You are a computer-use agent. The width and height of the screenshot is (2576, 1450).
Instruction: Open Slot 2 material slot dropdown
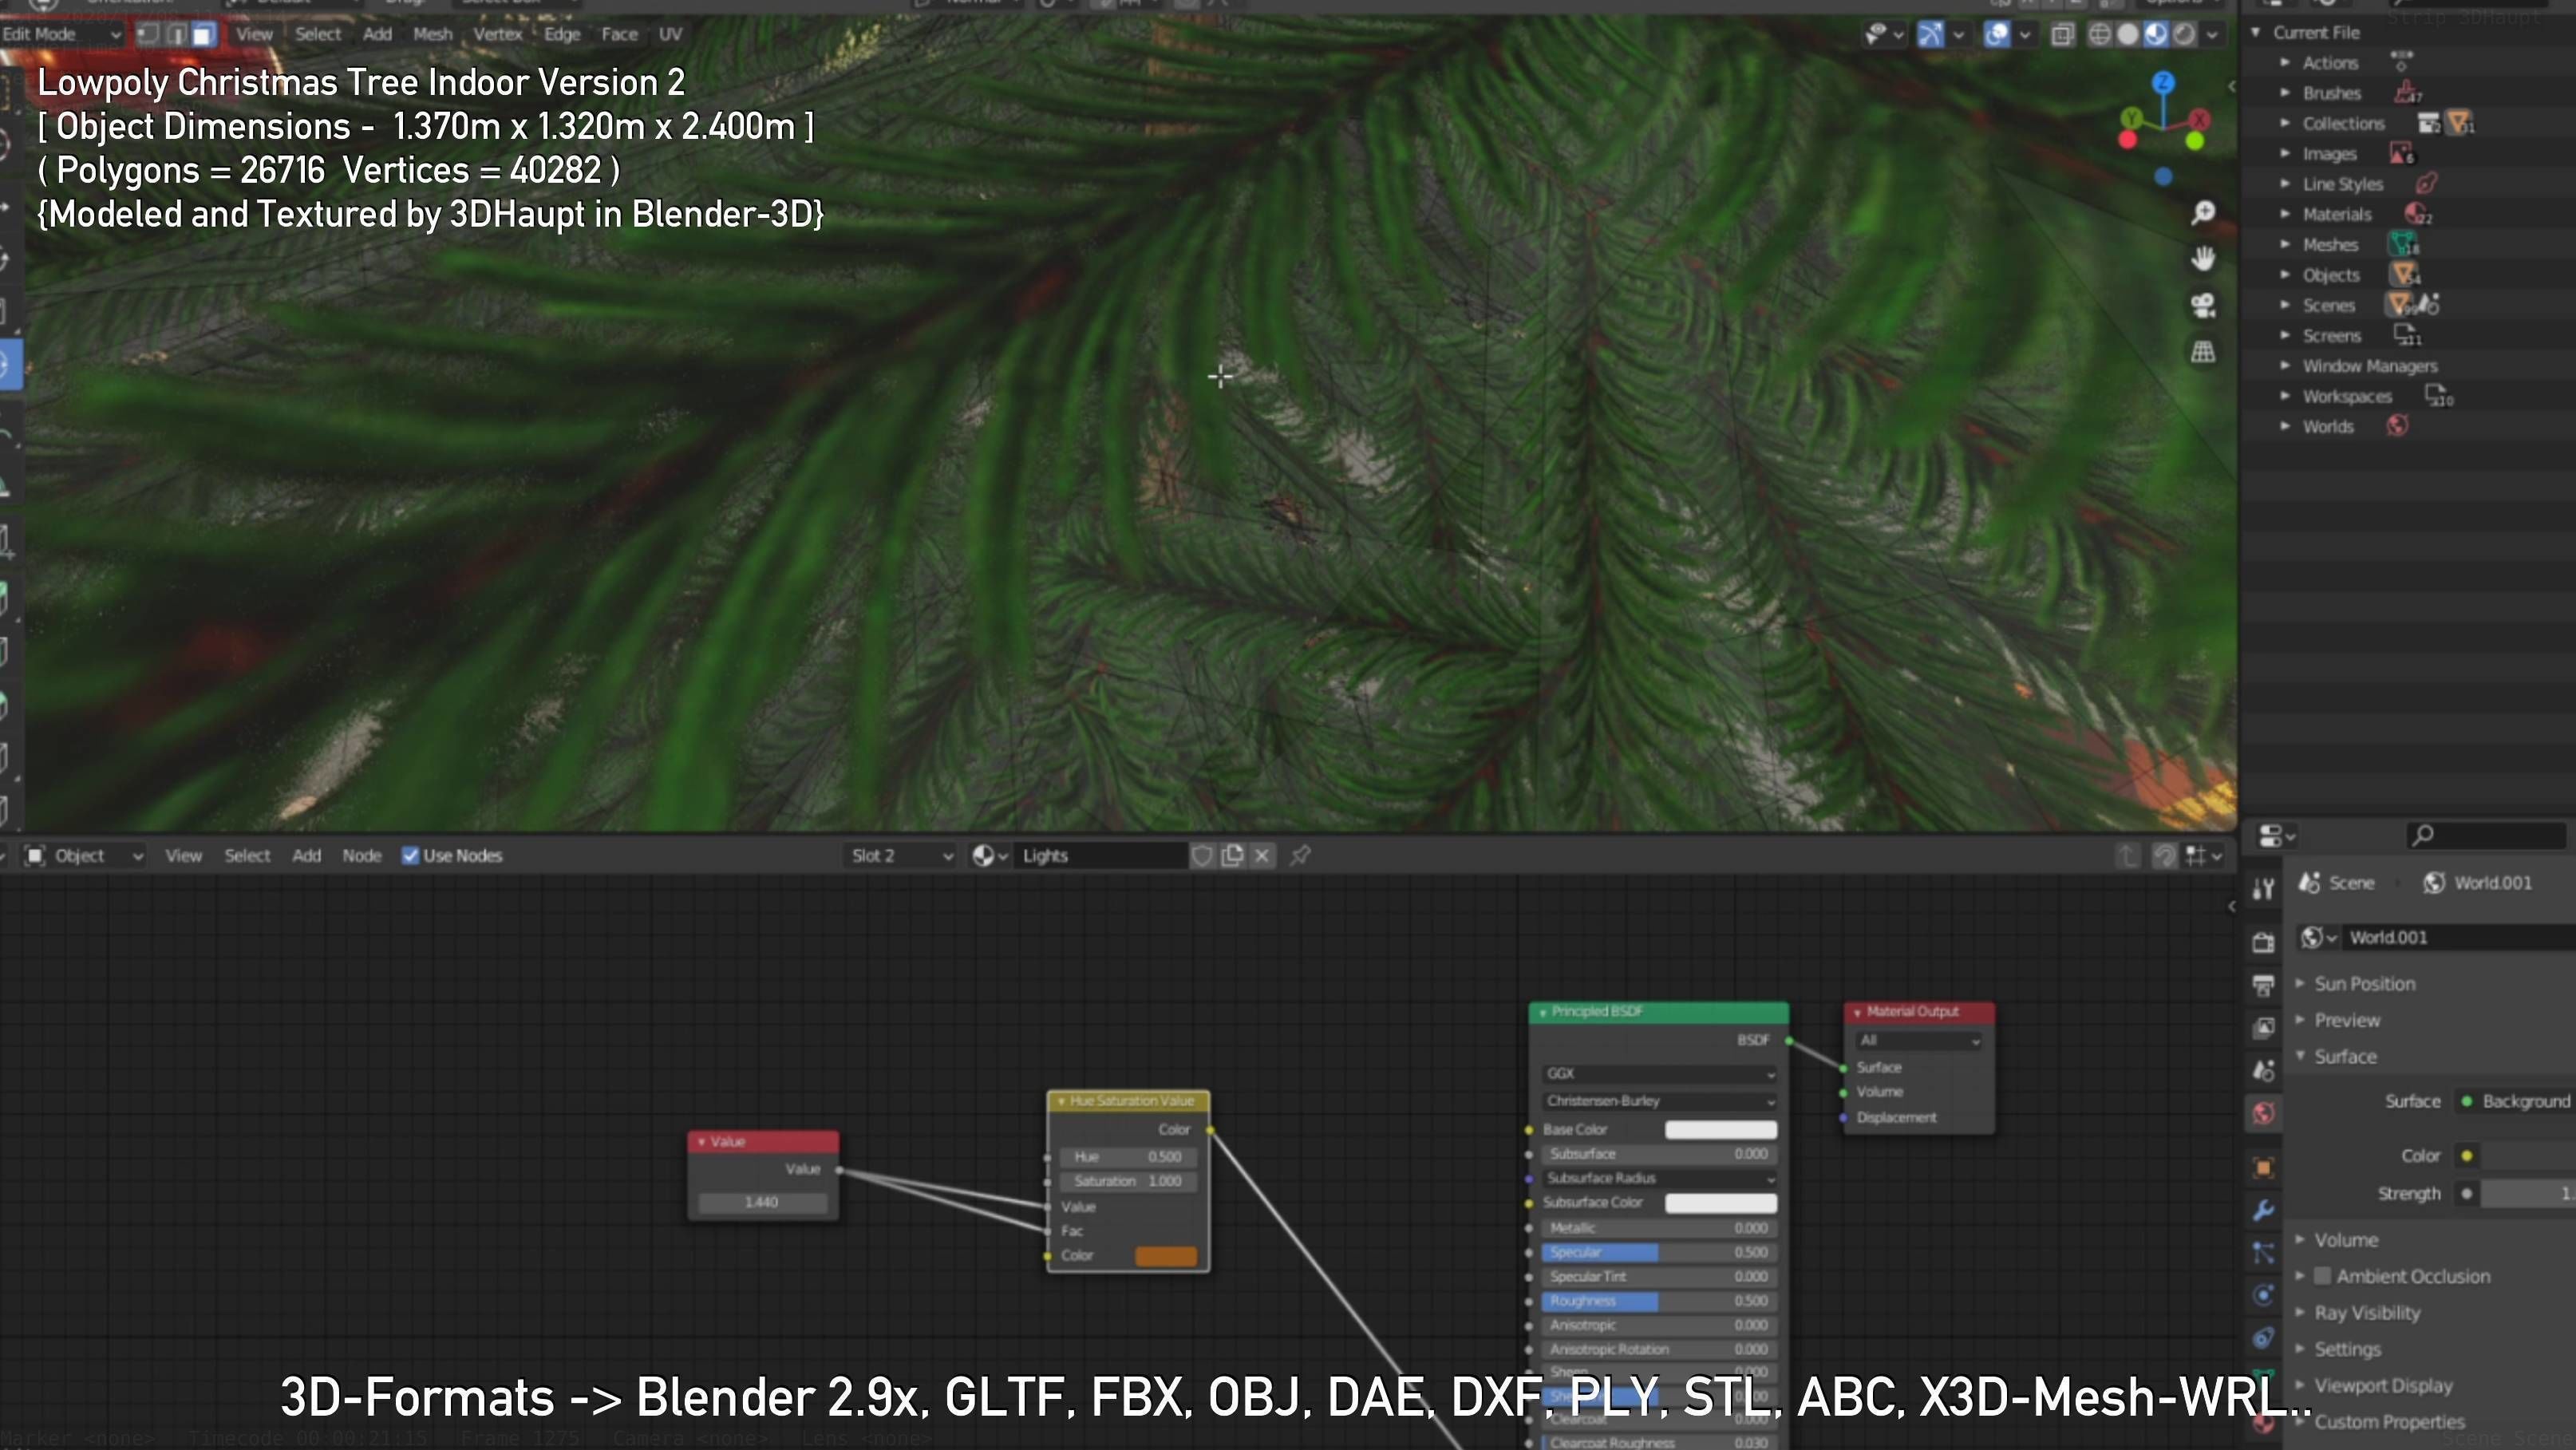coord(901,856)
